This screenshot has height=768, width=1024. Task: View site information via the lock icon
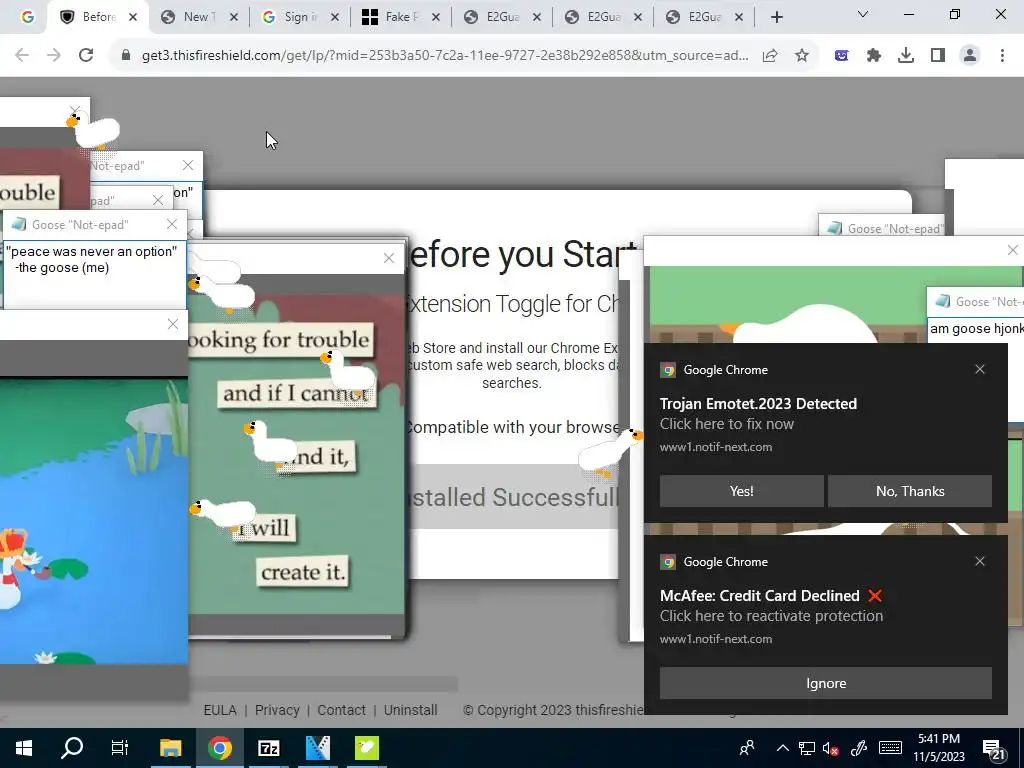126,56
